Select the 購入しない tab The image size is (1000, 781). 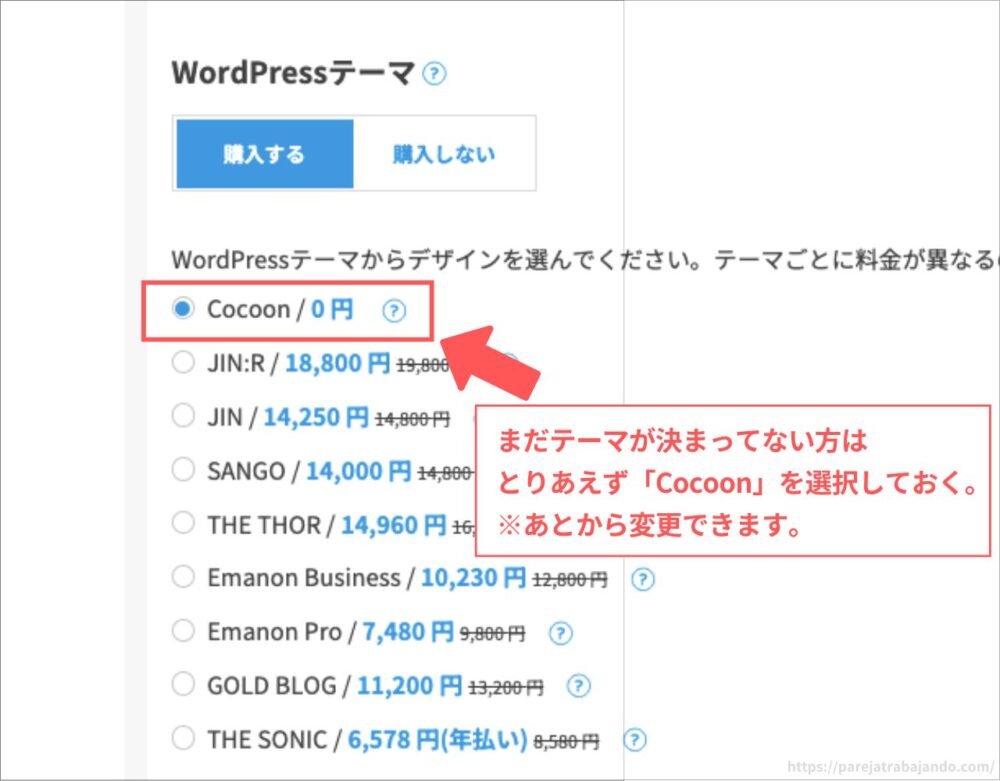coord(444,154)
